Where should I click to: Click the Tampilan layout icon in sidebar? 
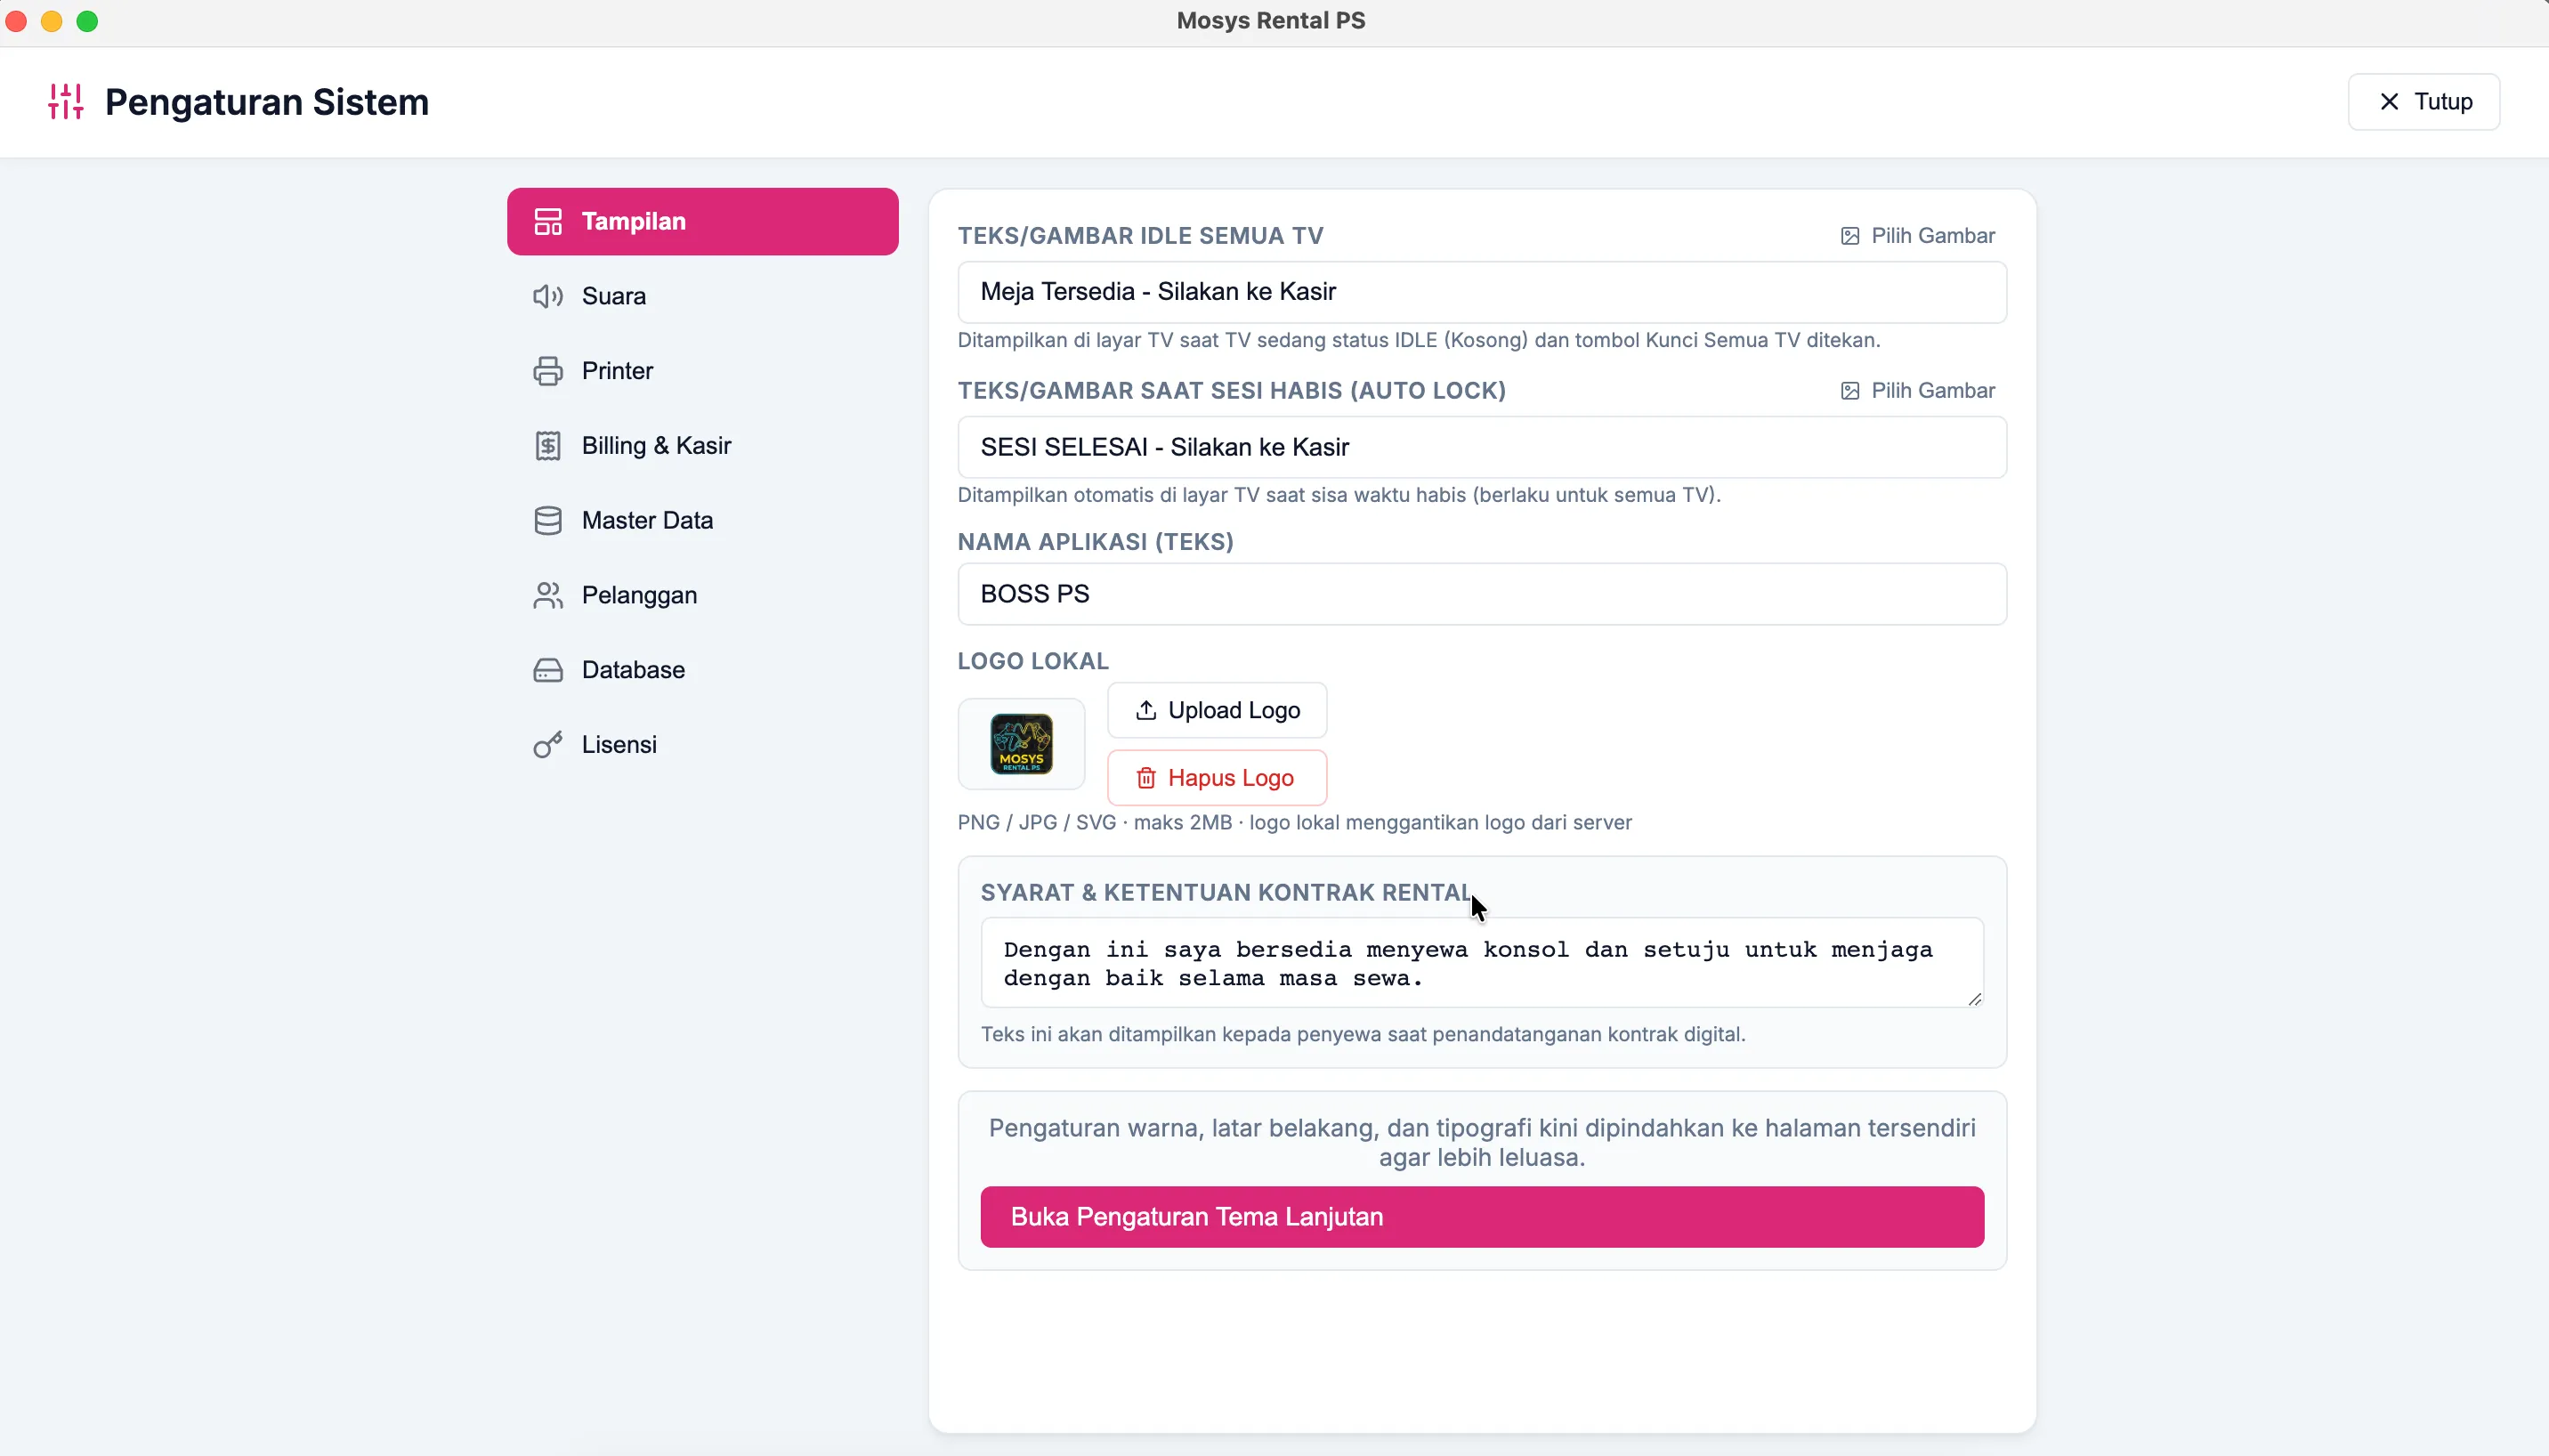coord(548,221)
